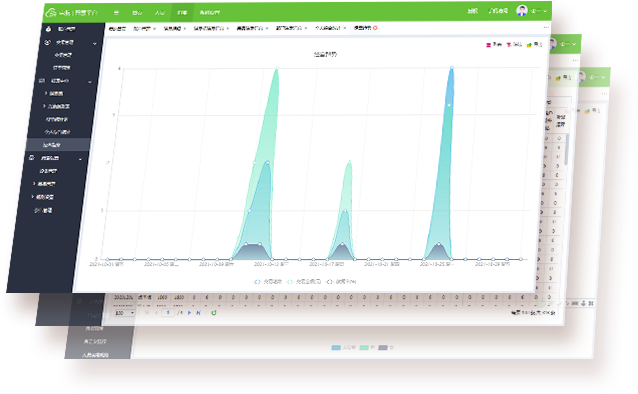
Task: Click the page number input field in pagination
Action: pyautogui.click(x=168, y=313)
